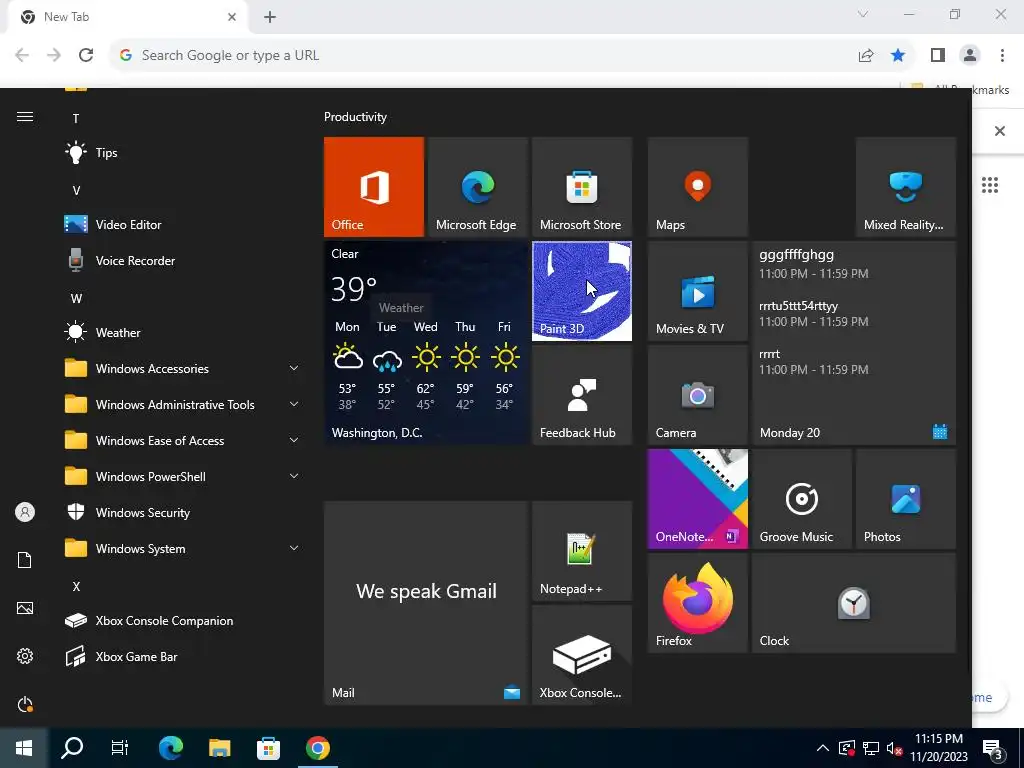This screenshot has height=768, width=1024.
Task: Open the muted volume tray icon
Action: coord(895,748)
